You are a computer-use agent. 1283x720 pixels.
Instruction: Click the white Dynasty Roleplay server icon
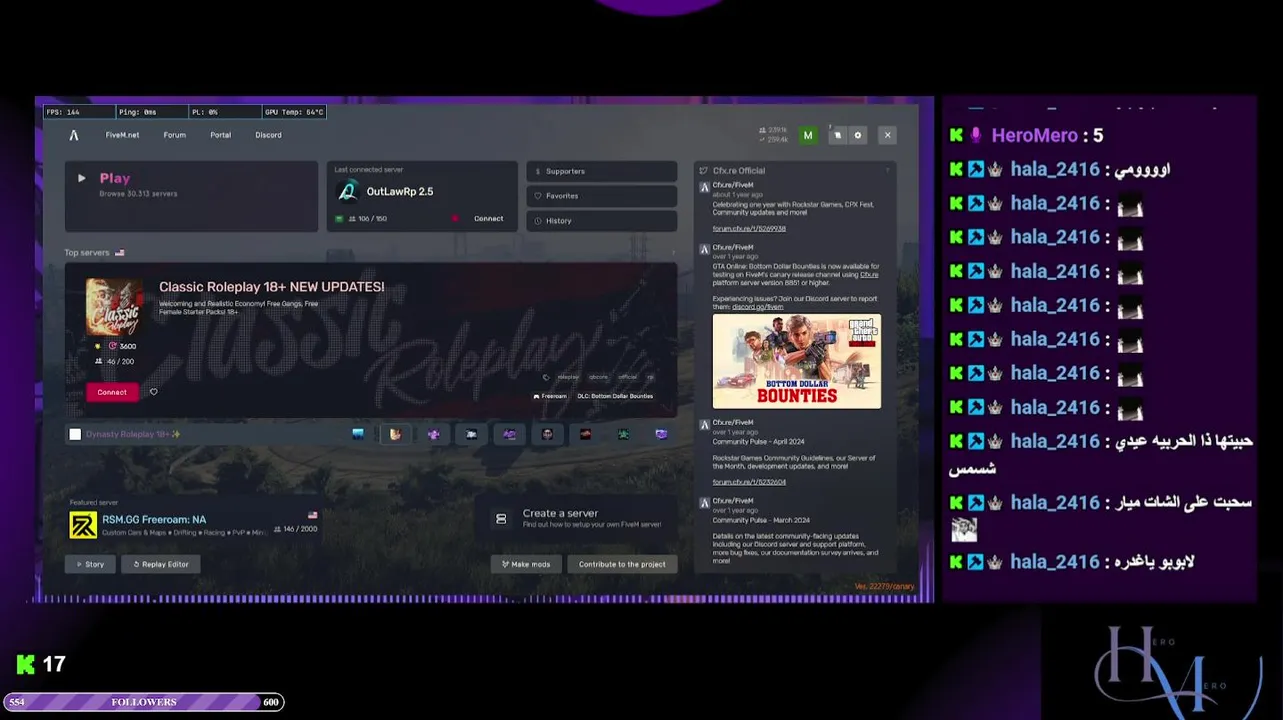point(75,434)
